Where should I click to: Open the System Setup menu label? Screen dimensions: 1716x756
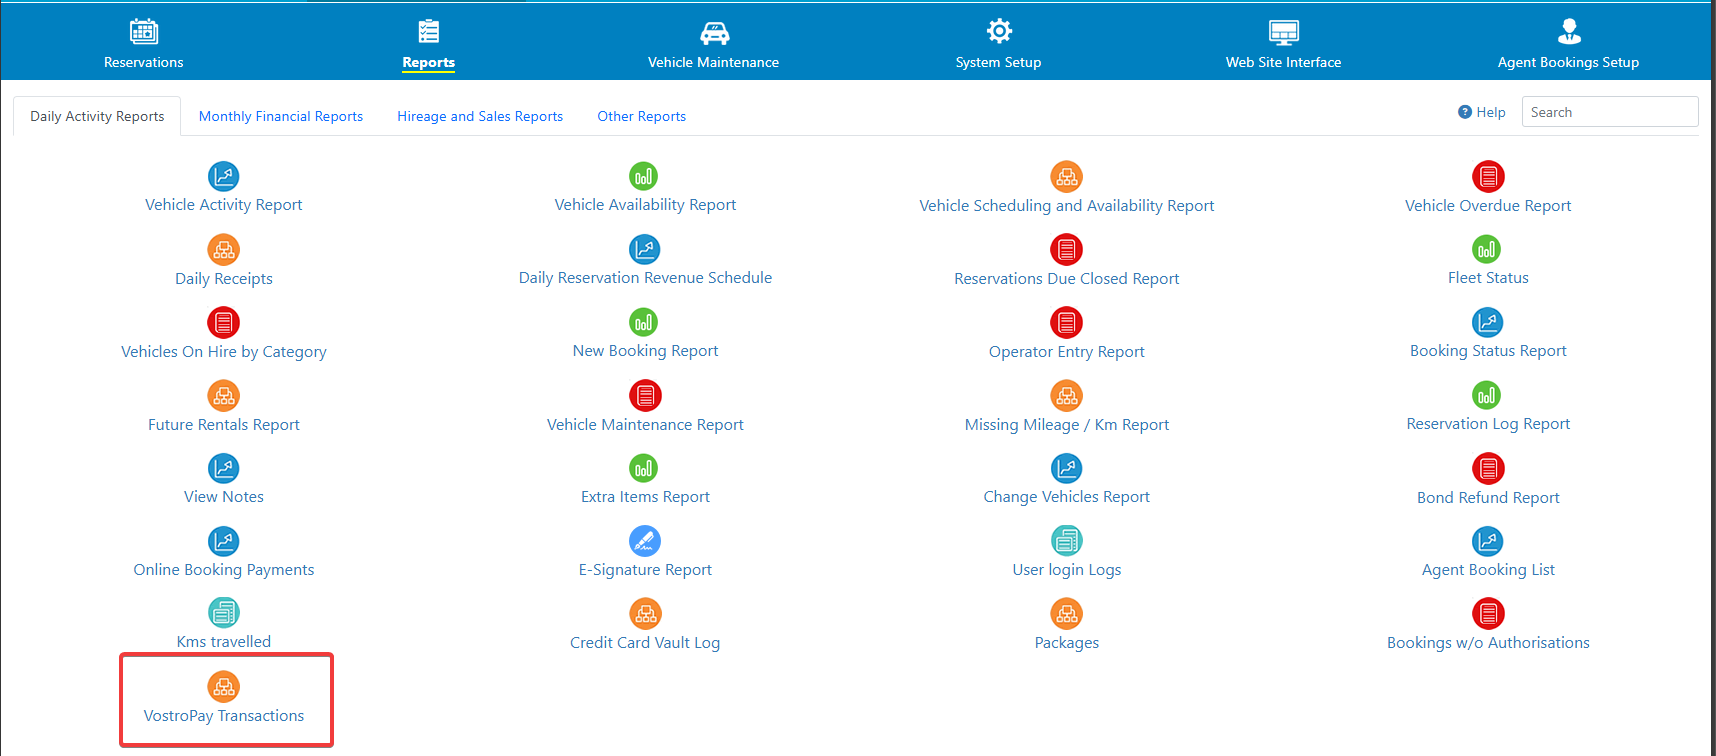998,62
